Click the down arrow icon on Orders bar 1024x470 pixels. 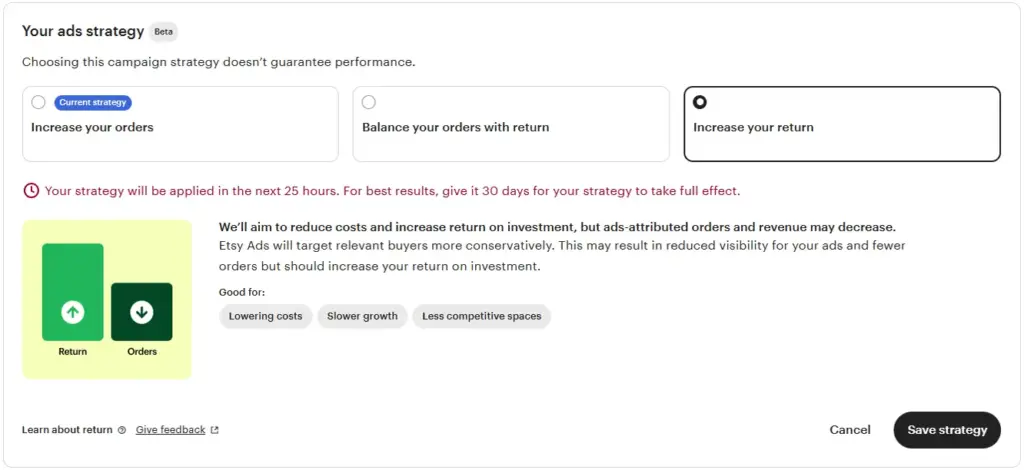point(141,312)
